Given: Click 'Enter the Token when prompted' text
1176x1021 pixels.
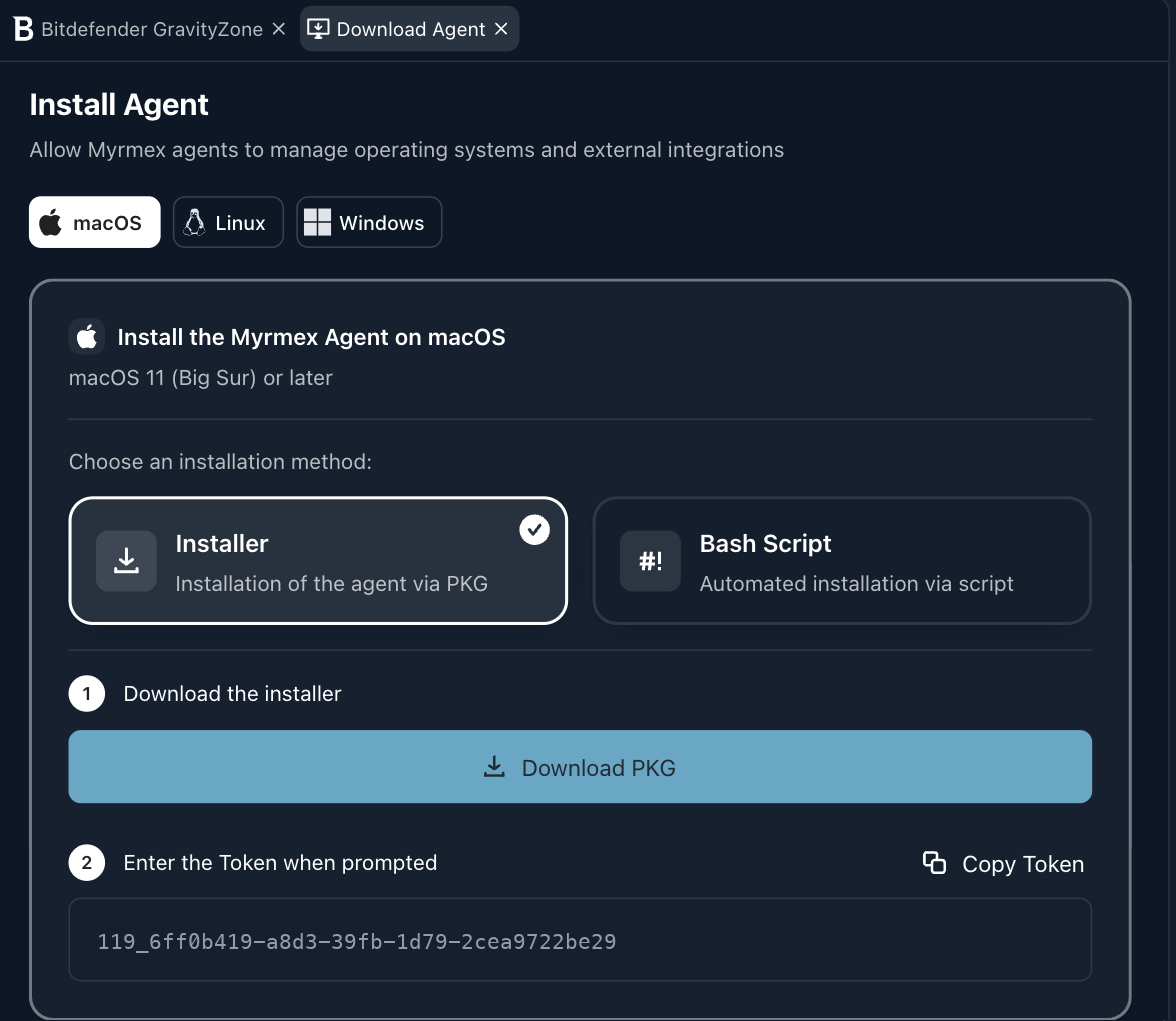Looking at the screenshot, I should pos(280,863).
